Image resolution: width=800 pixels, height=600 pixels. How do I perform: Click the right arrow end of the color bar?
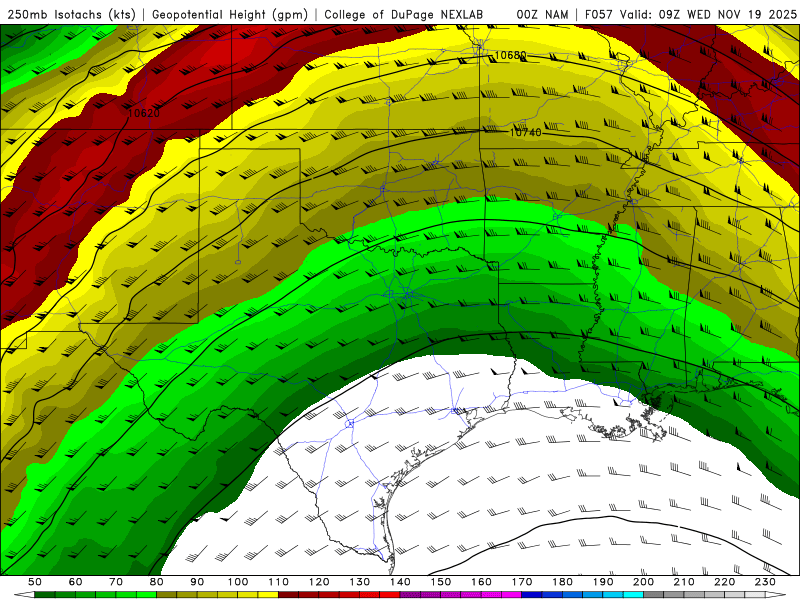coord(776,595)
